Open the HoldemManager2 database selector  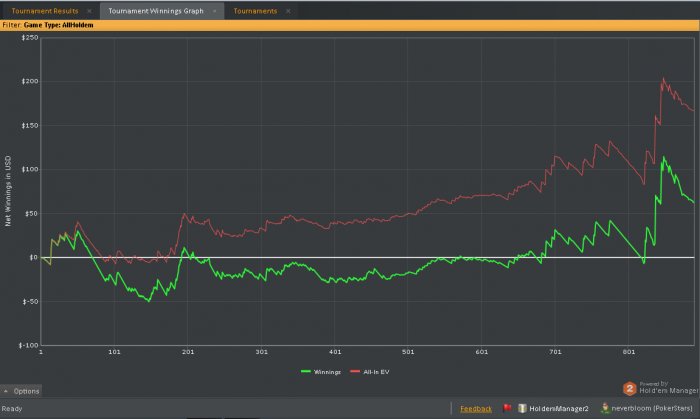[554, 408]
